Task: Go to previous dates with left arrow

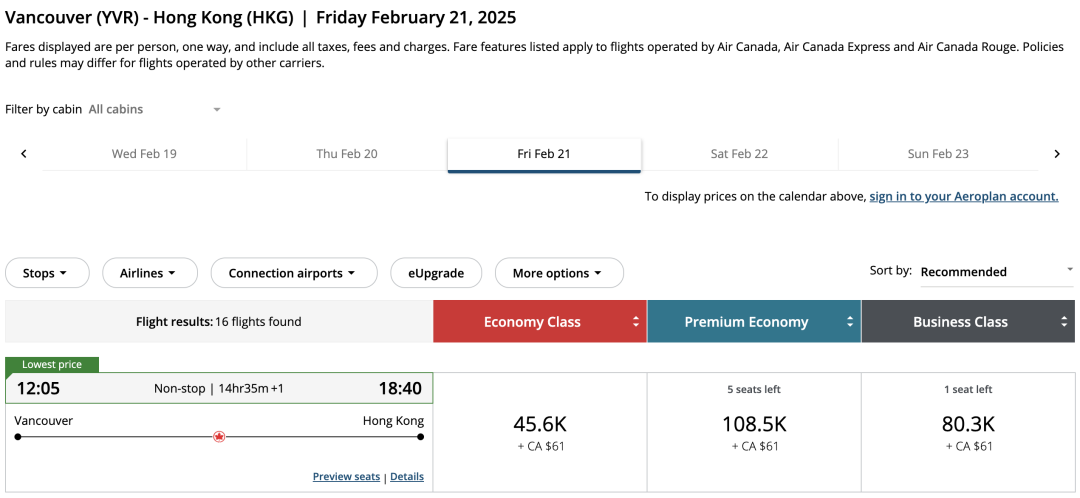Action: coord(23,154)
